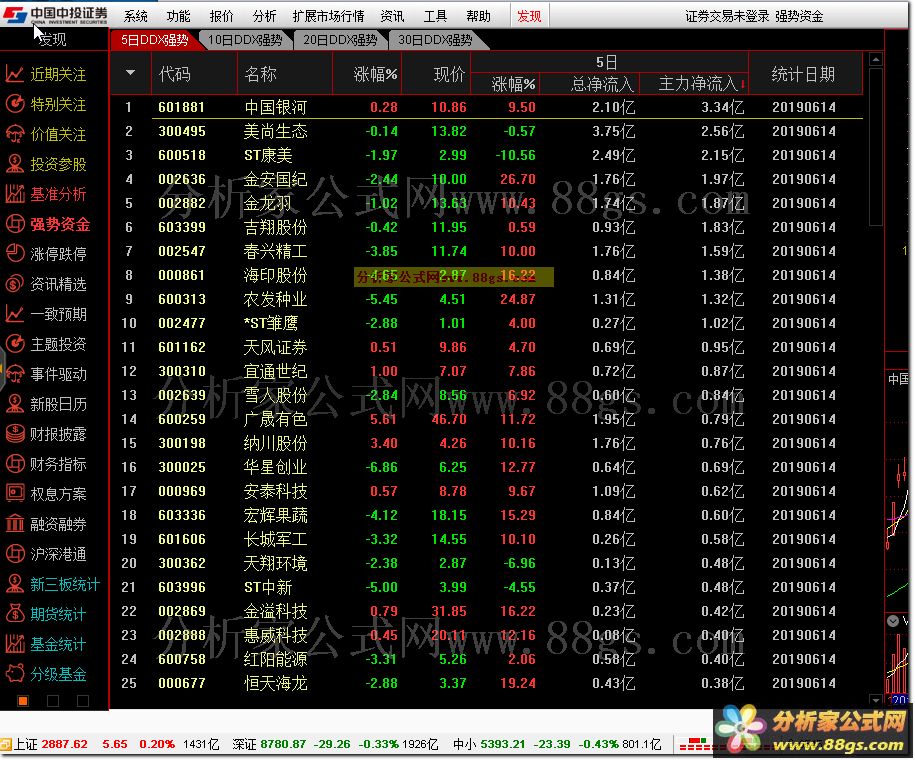Click the scrollbar up arrow
Image resolution: width=915 pixels, height=760 pixels.
pyautogui.click(x=875, y=59)
